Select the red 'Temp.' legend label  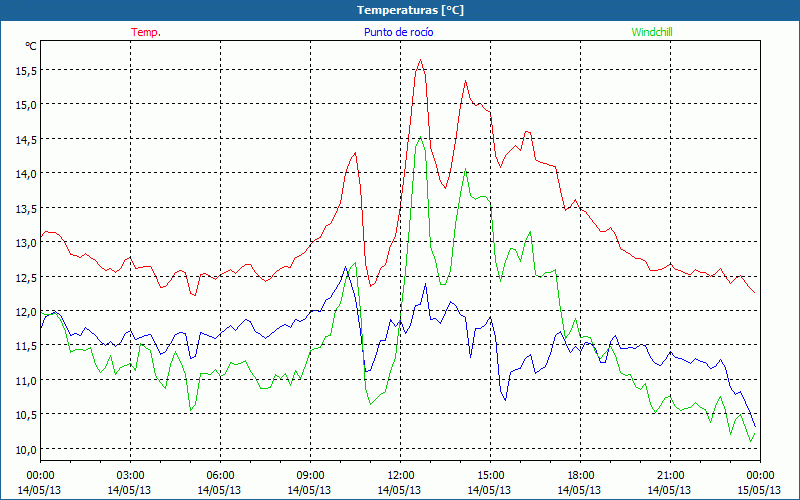tap(146, 32)
